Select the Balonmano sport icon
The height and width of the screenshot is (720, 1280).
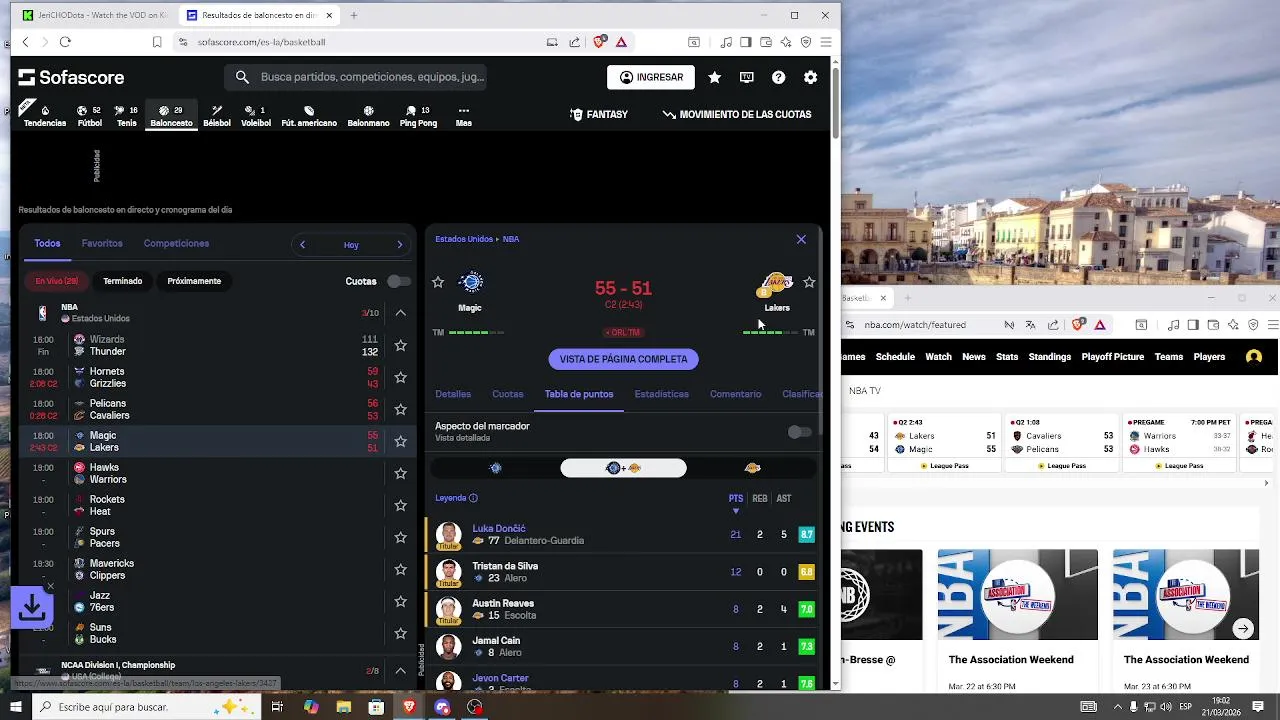click(x=368, y=116)
